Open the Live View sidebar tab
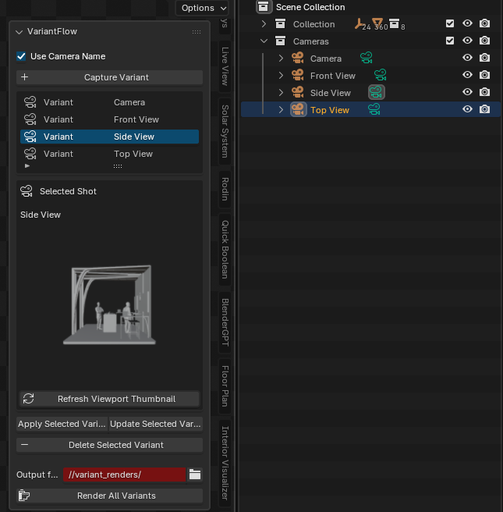This screenshot has width=503, height=512. [x=225, y=66]
